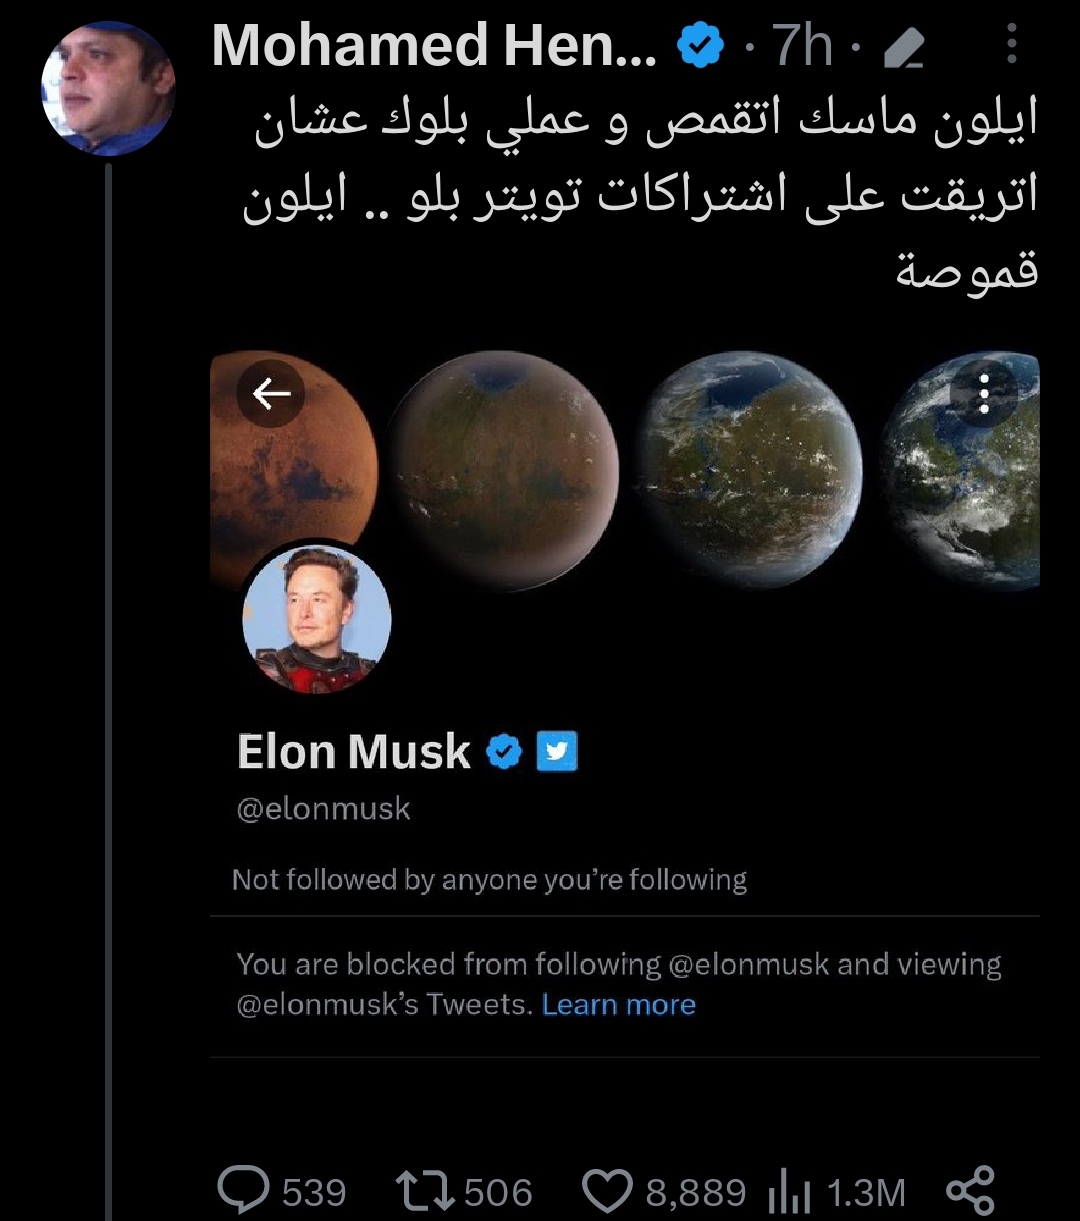This screenshot has height=1221, width=1080.
Task: Click the "Learn more" link
Action: (619, 1004)
